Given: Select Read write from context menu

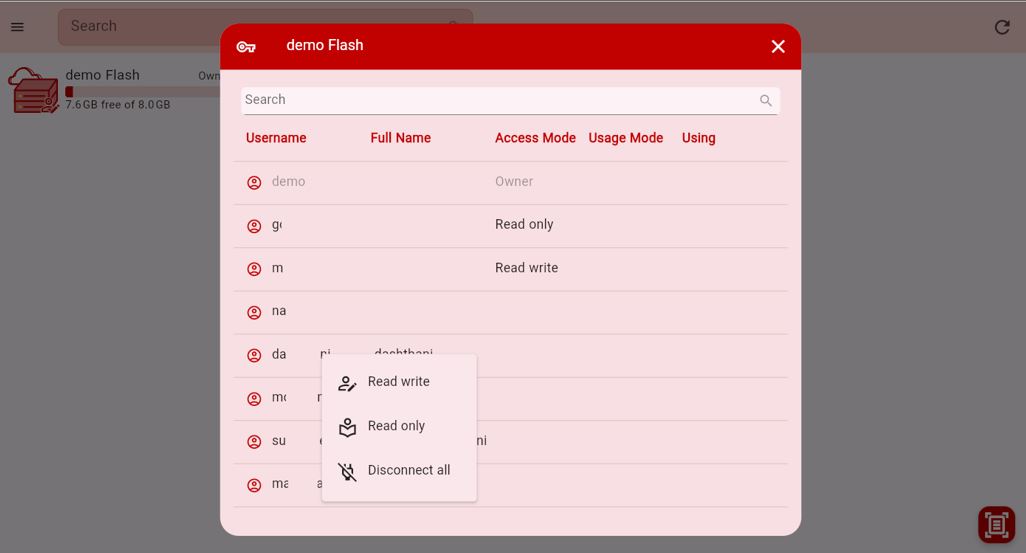Looking at the screenshot, I should (398, 382).
